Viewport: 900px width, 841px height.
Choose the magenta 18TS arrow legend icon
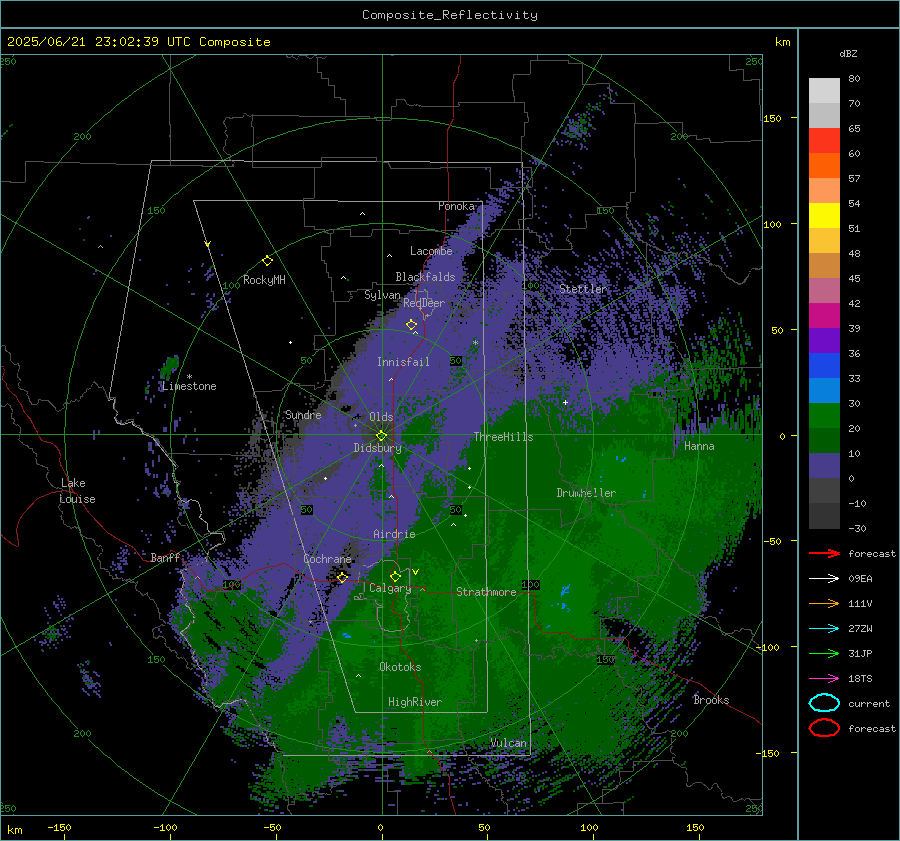coord(824,679)
